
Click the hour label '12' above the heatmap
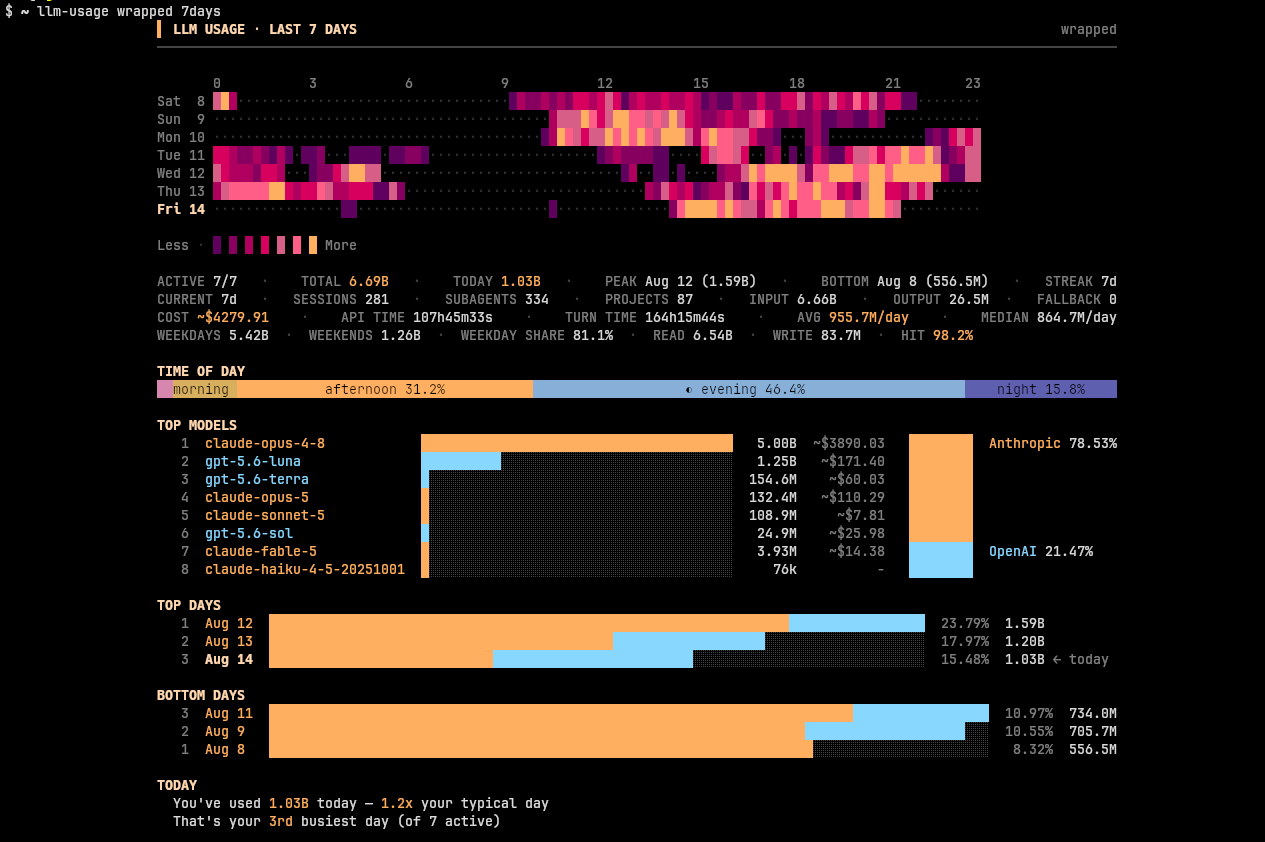point(605,83)
